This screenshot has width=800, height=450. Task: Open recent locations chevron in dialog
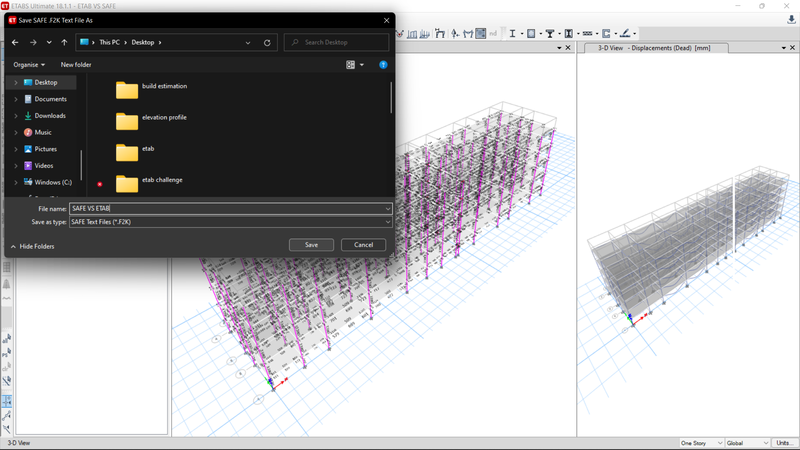pyautogui.click(x=49, y=42)
